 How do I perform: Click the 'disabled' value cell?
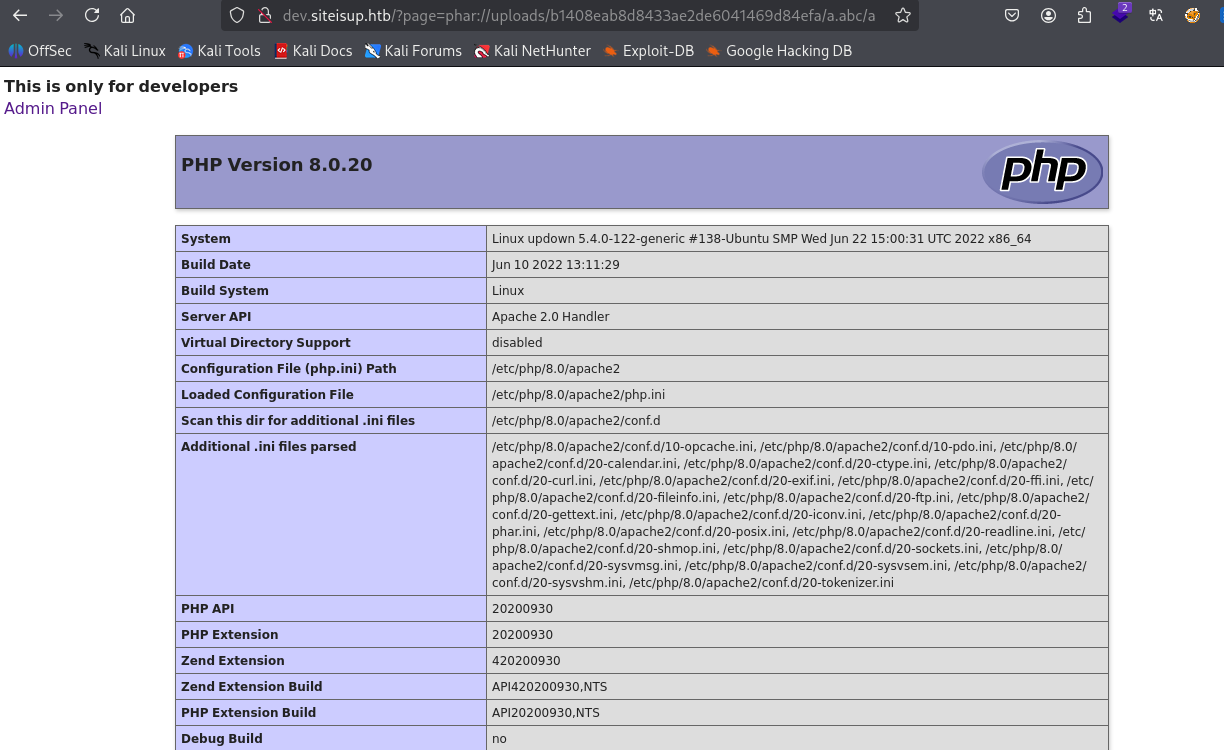click(797, 343)
